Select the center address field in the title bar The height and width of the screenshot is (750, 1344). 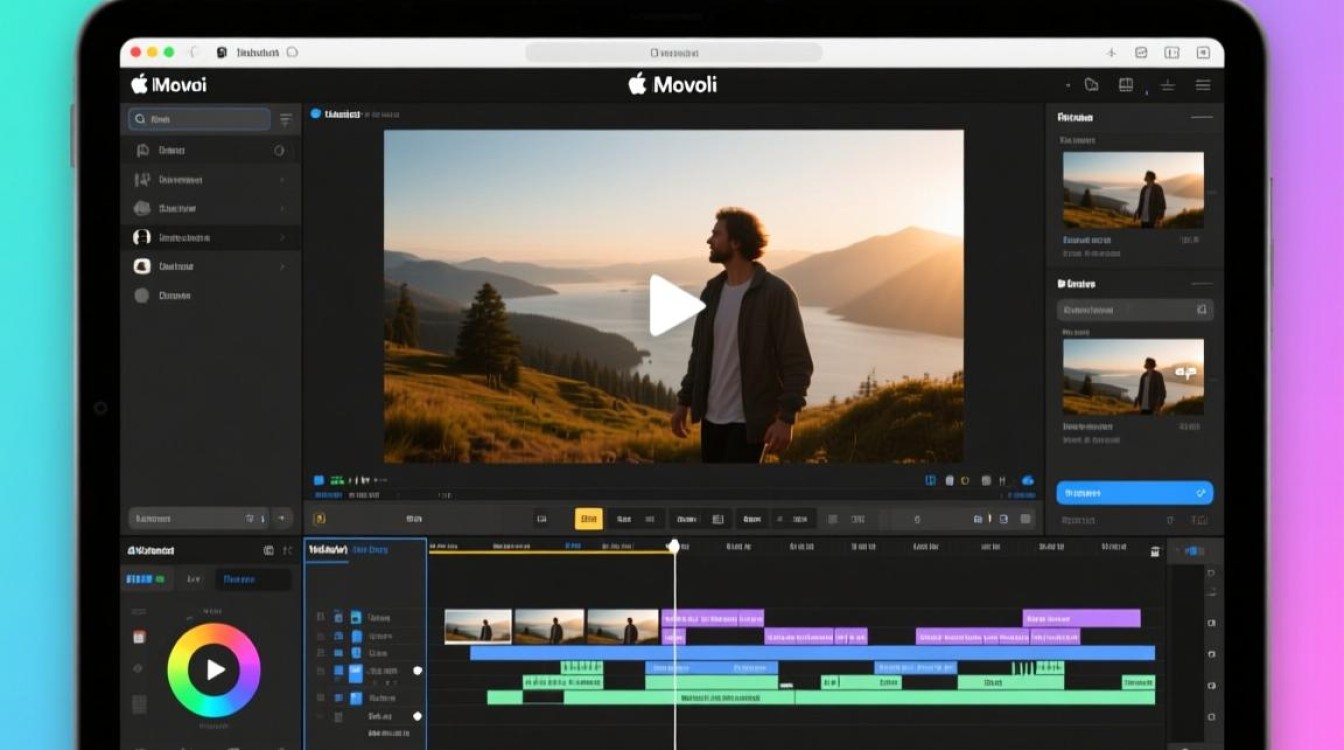tap(674, 53)
